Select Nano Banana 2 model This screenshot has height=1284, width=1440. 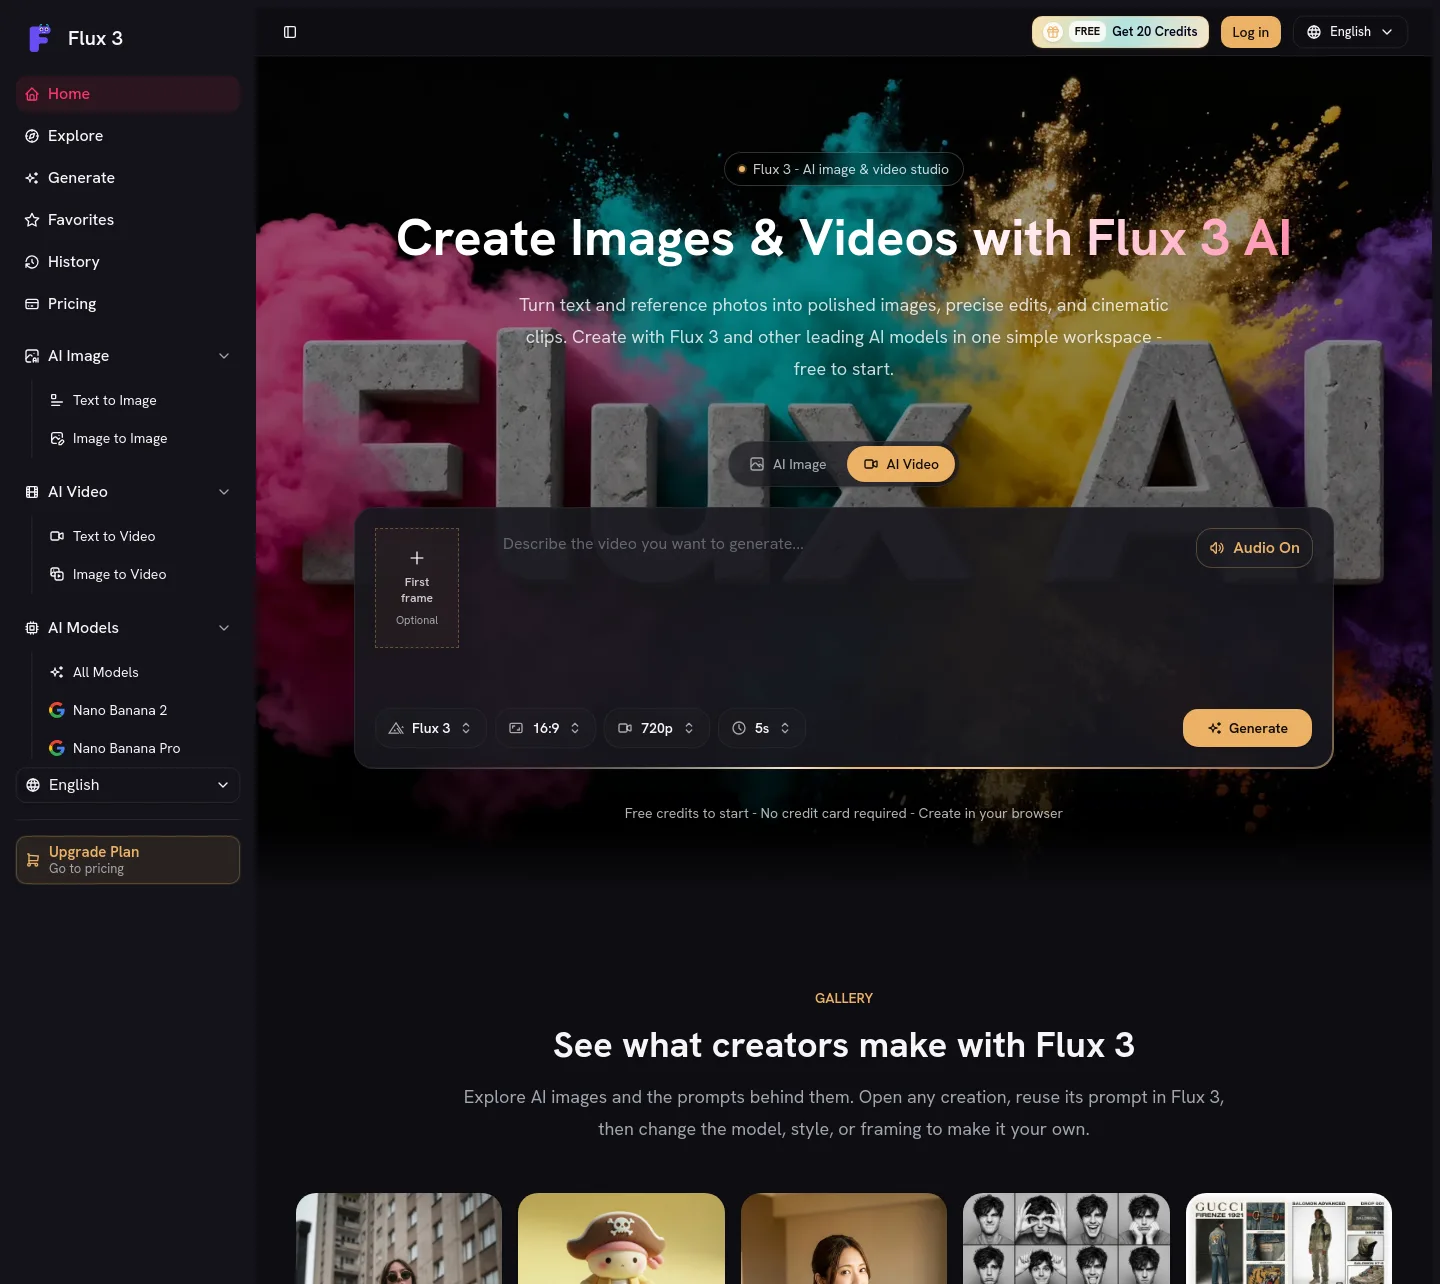click(140, 710)
